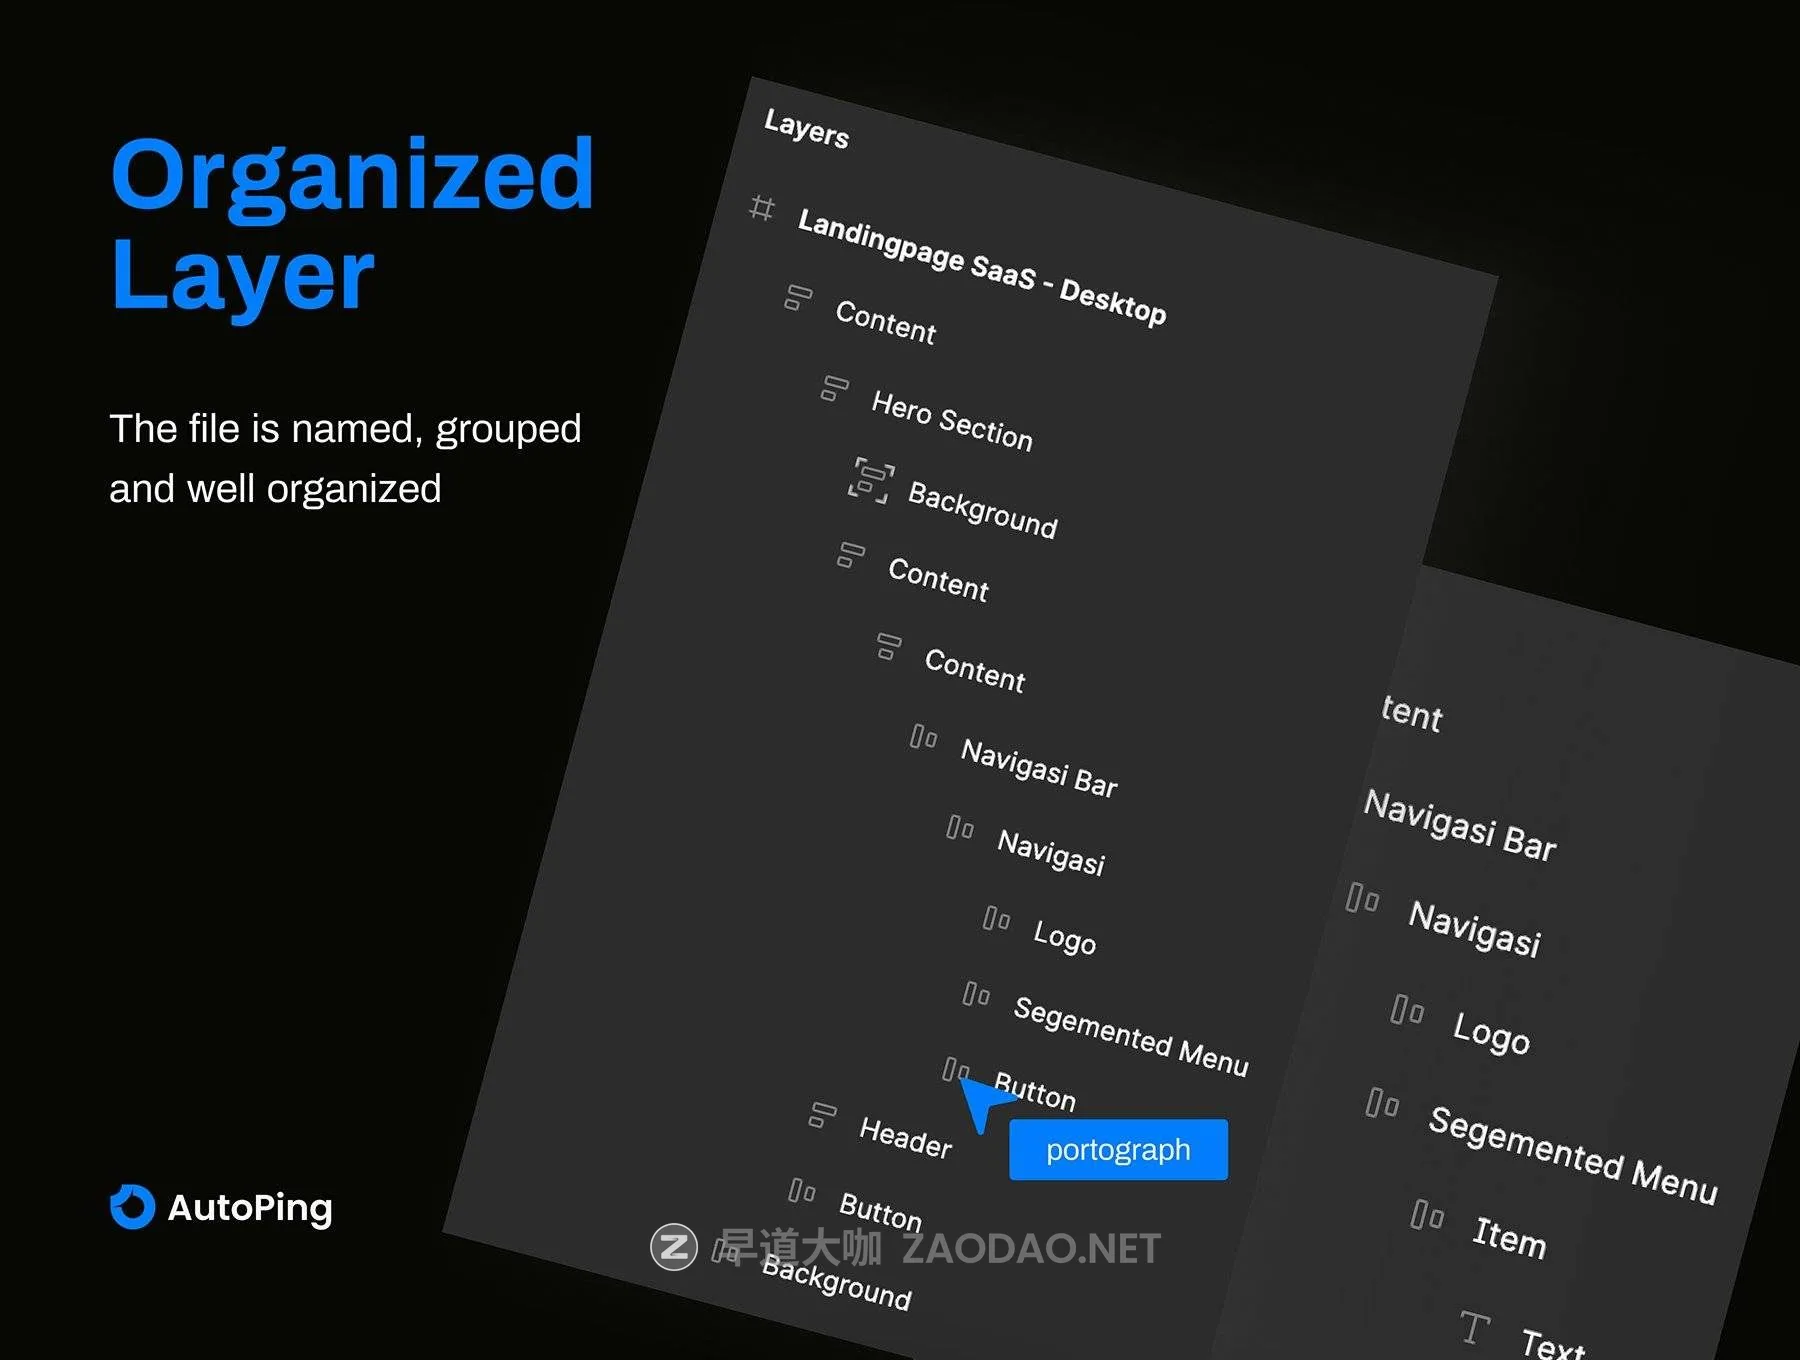The height and width of the screenshot is (1360, 1800).
Task: Click the blue portograph cursor label
Action: (1118, 1150)
